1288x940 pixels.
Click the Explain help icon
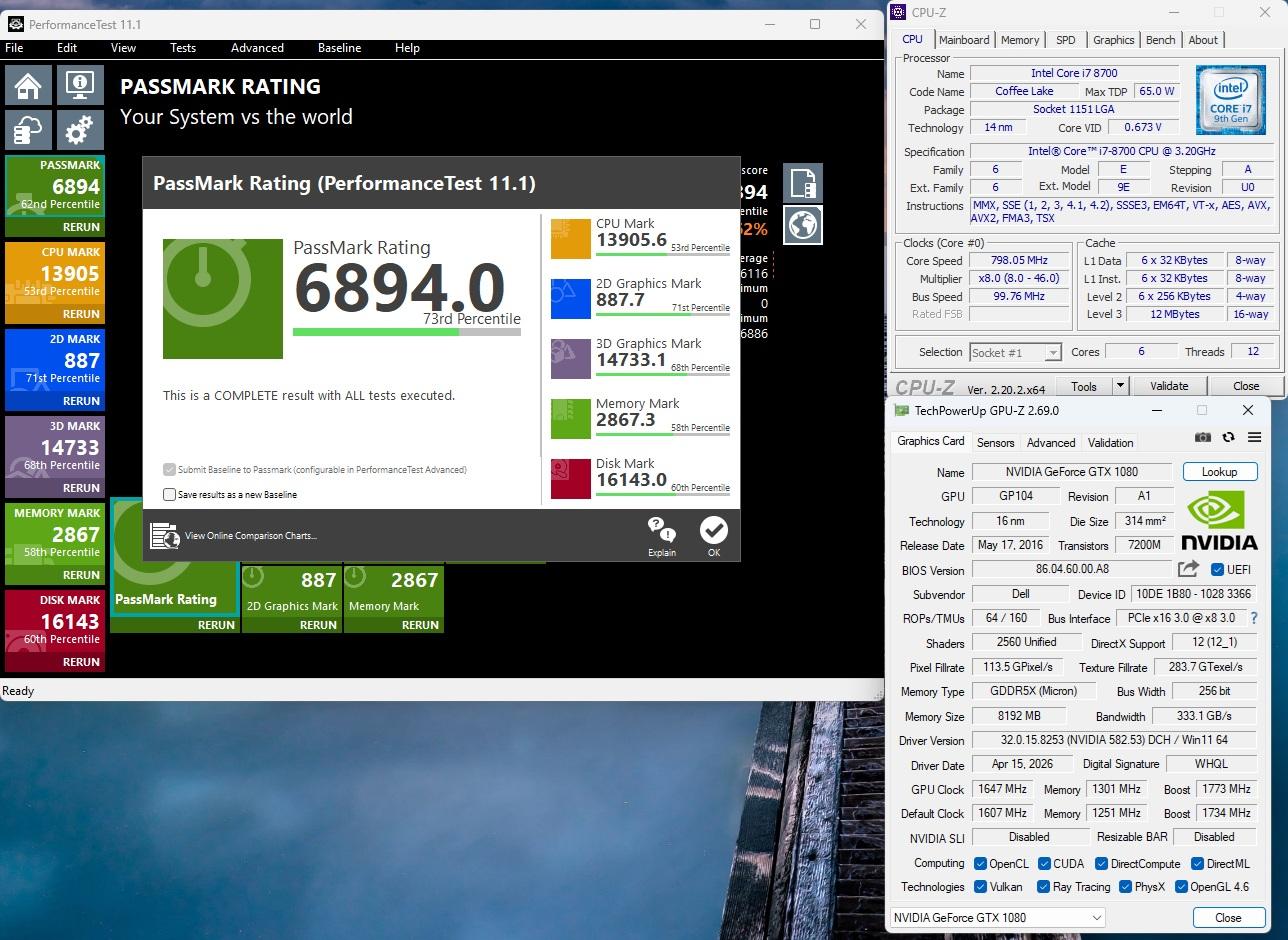pos(661,530)
